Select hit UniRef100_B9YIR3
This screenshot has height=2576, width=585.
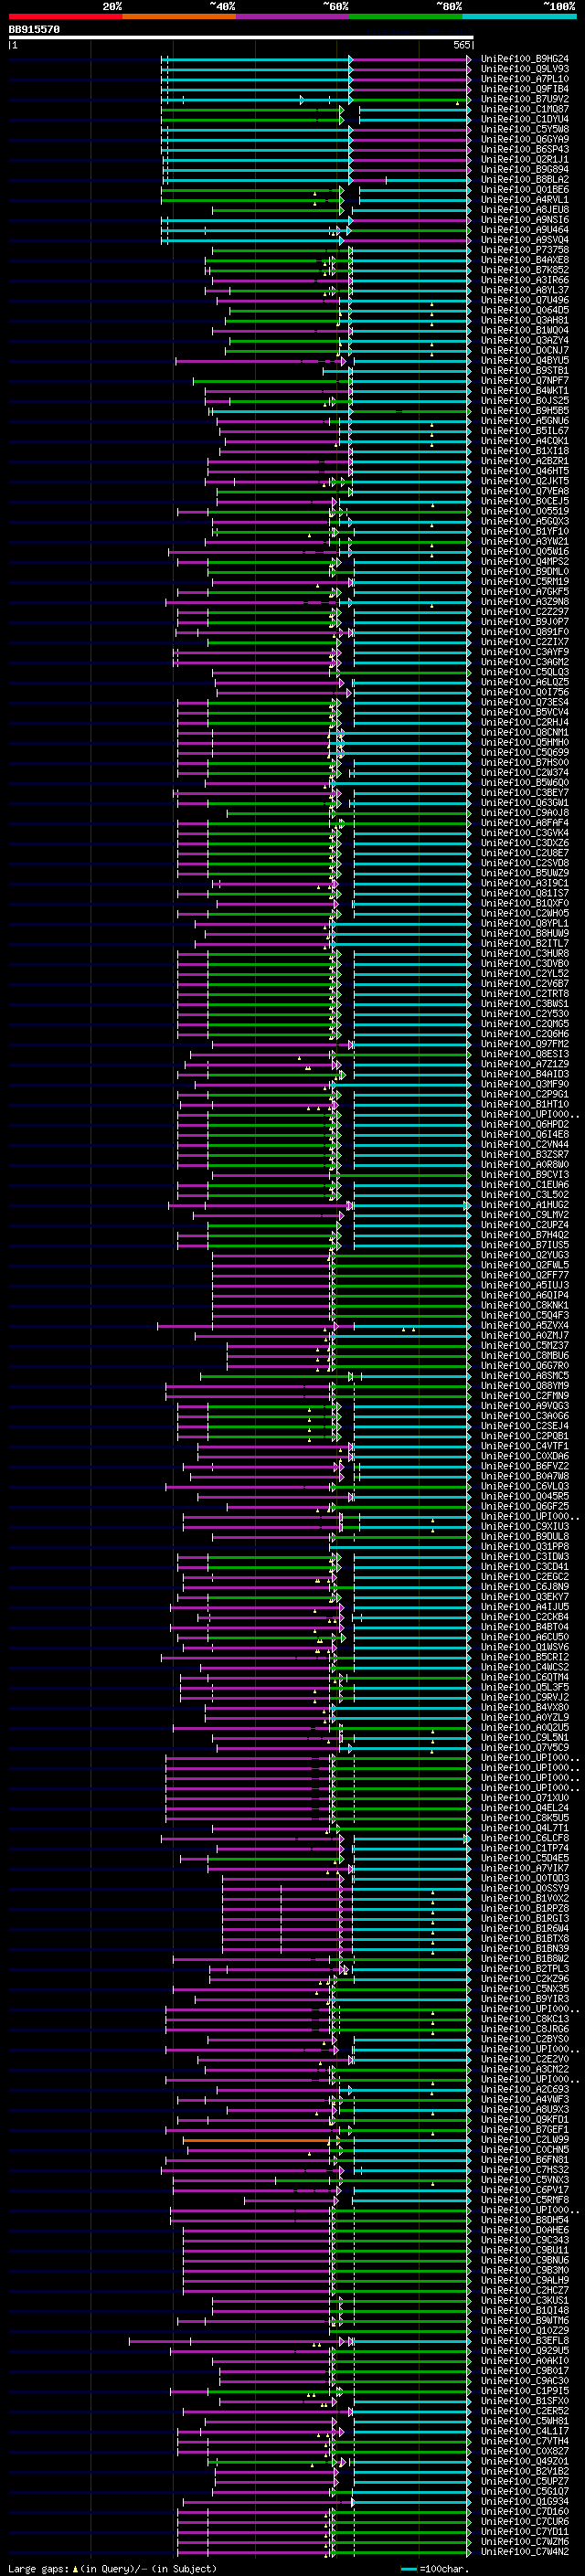pyautogui.click(x=524, y=1999)
